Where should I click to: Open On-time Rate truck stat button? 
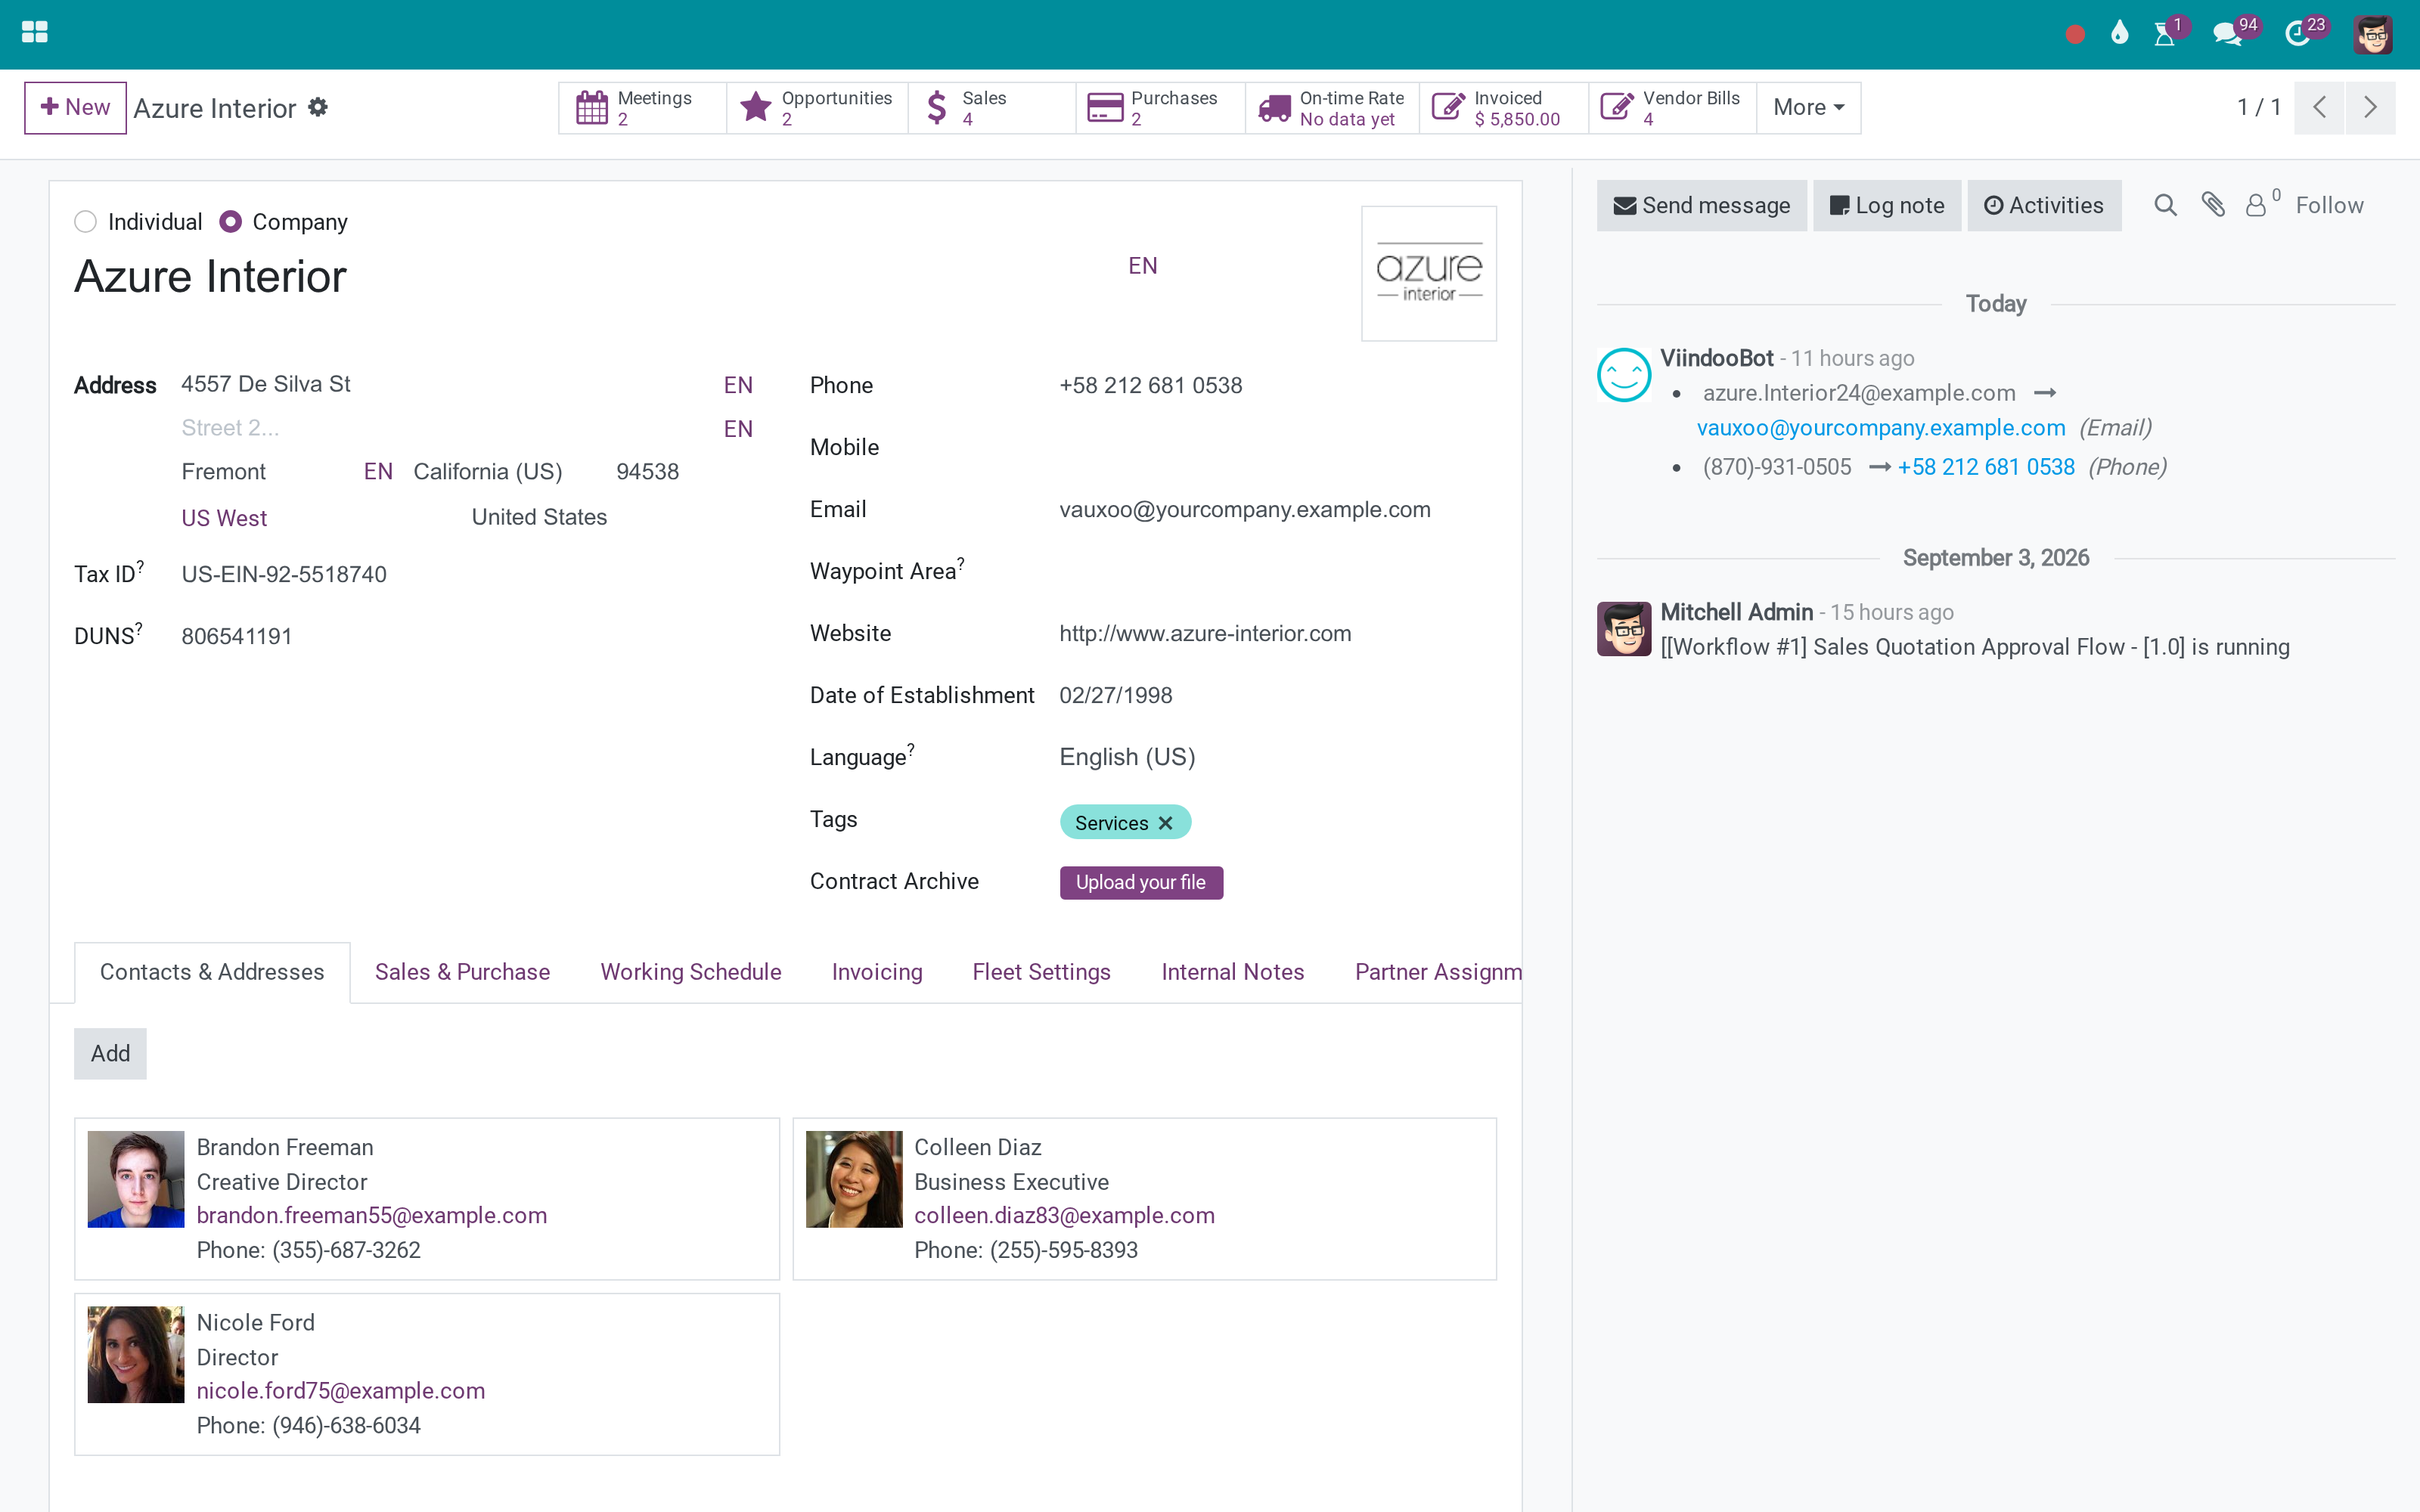coord(1332,108)
